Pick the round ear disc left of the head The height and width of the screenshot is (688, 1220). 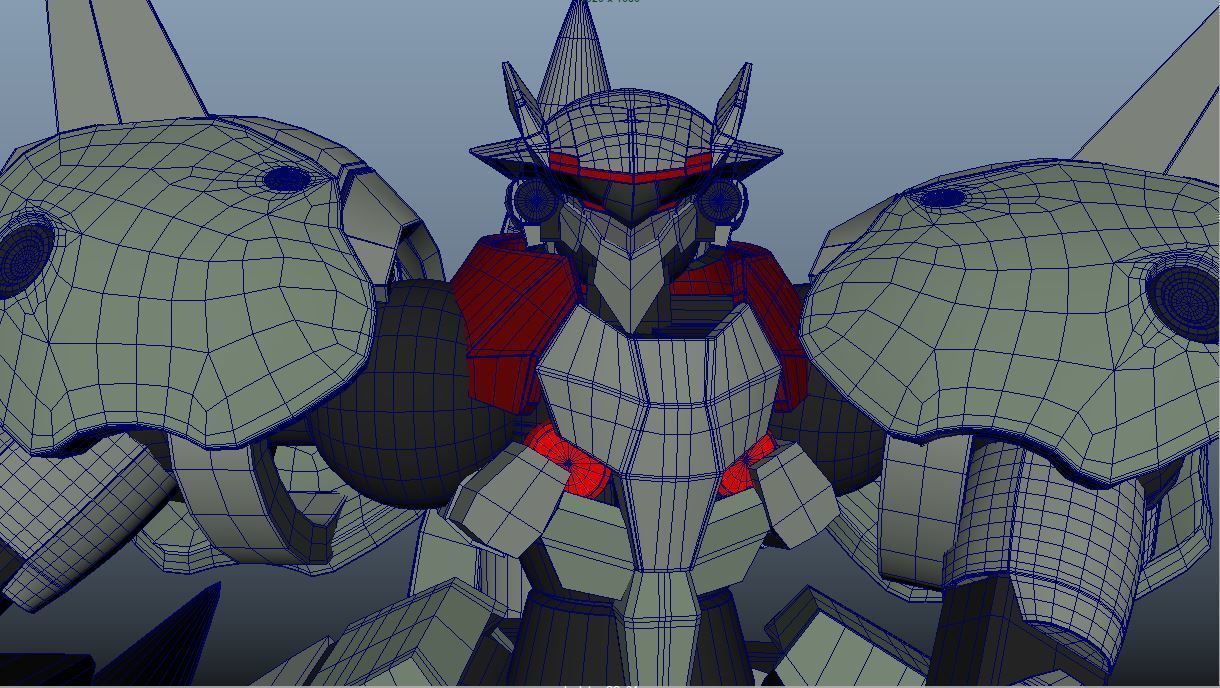click(537, 201)
